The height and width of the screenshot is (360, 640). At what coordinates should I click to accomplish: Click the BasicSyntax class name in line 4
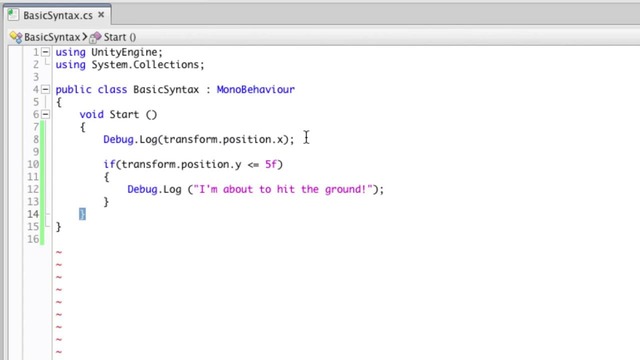pyautogui.click(x=166, y=89)
